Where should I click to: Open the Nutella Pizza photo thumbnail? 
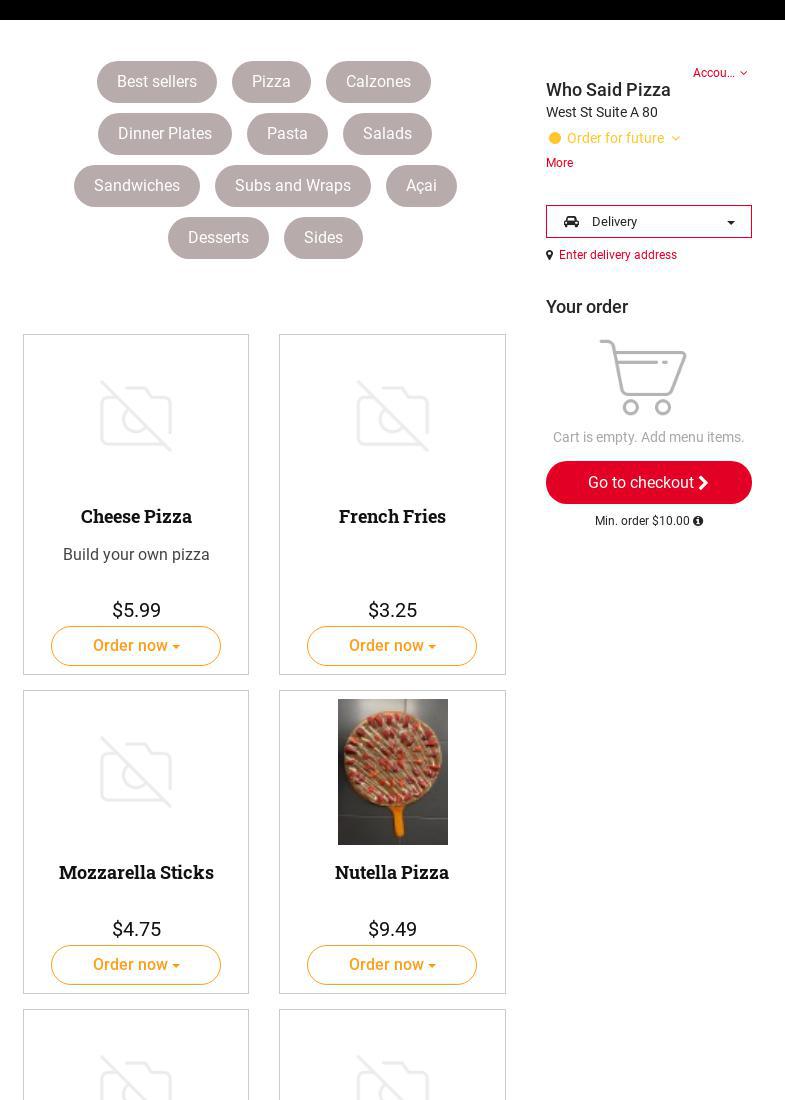393,772
